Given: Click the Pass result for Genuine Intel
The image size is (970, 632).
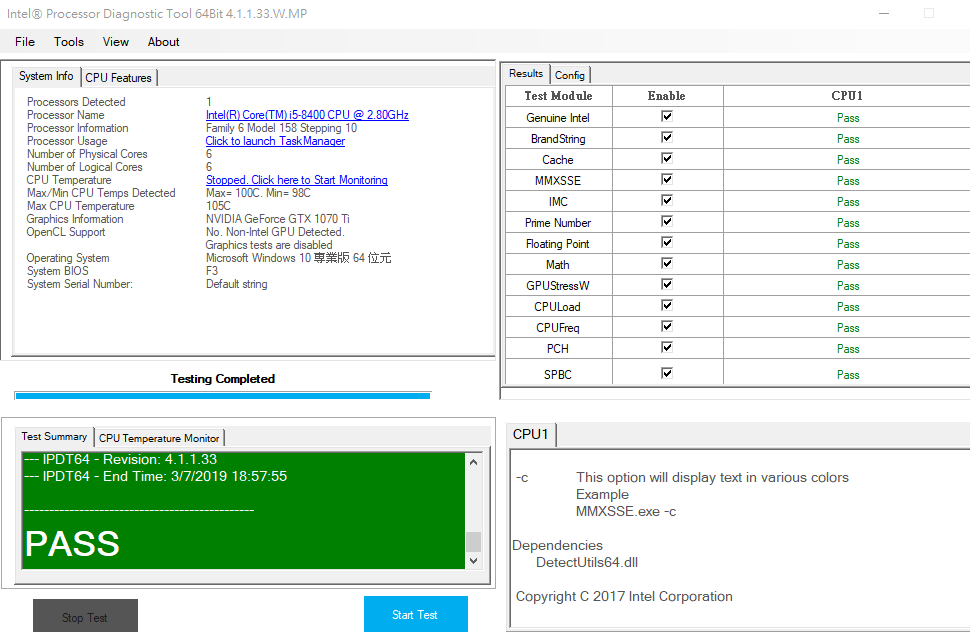Looking at the screenshot, I should (848, 118).
